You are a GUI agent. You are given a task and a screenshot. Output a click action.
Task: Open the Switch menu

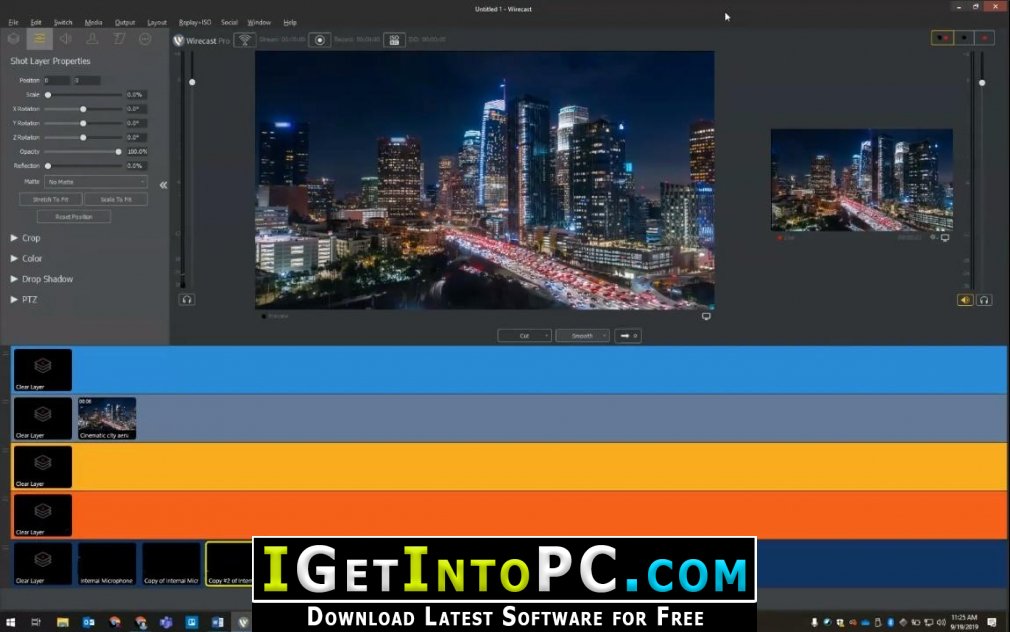[63, 23]
